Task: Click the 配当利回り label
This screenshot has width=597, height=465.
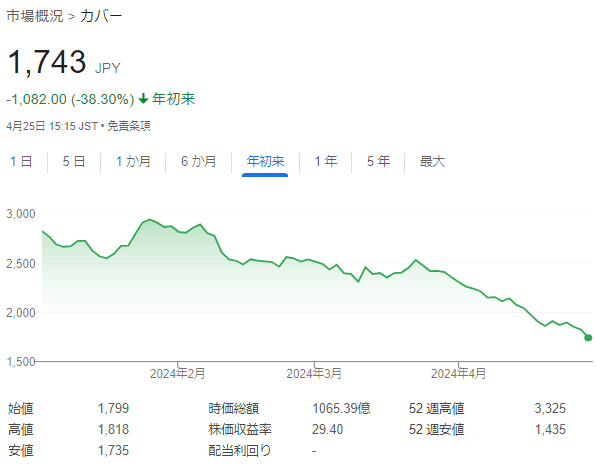Action: point(239,451)
